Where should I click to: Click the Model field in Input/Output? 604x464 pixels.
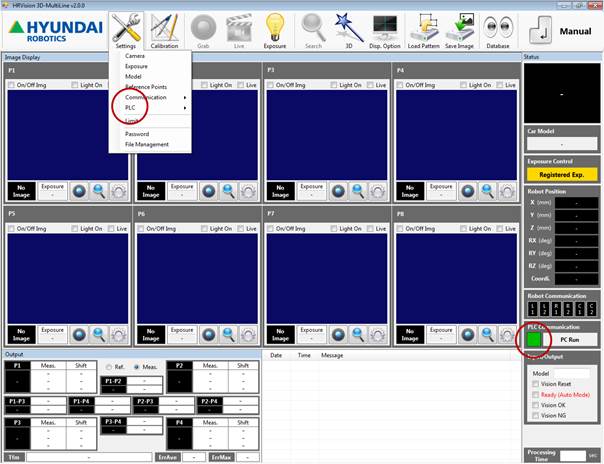coord(572,374)
